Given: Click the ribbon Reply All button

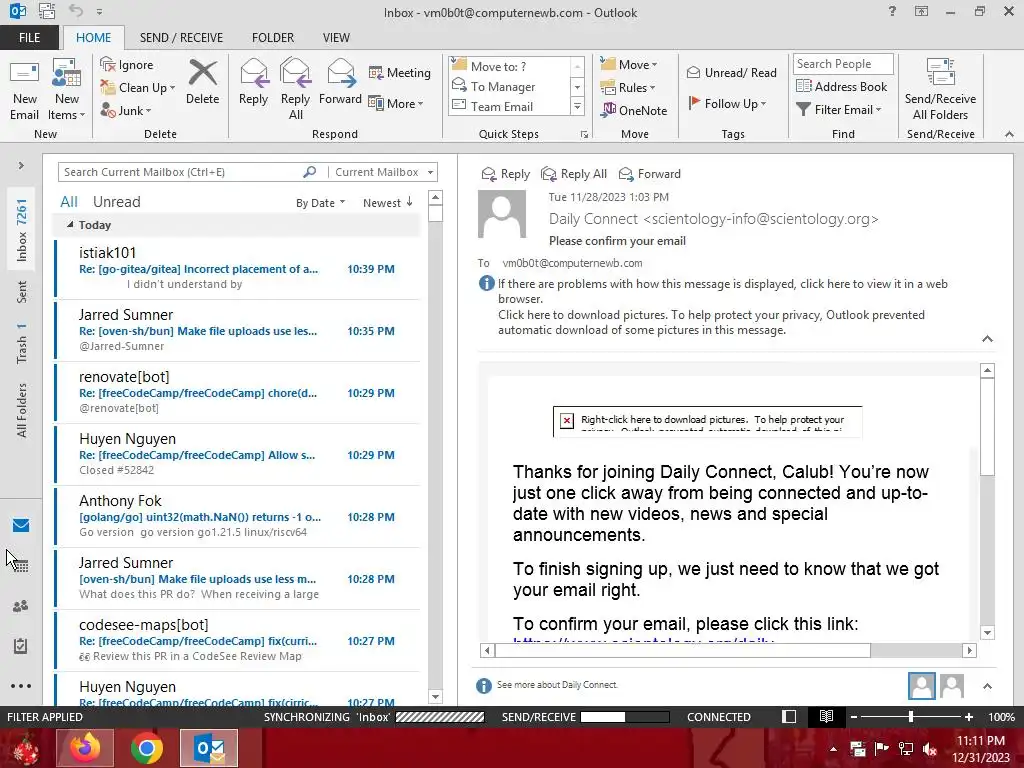Looking at the screenshot, I should tap(295, 90).
